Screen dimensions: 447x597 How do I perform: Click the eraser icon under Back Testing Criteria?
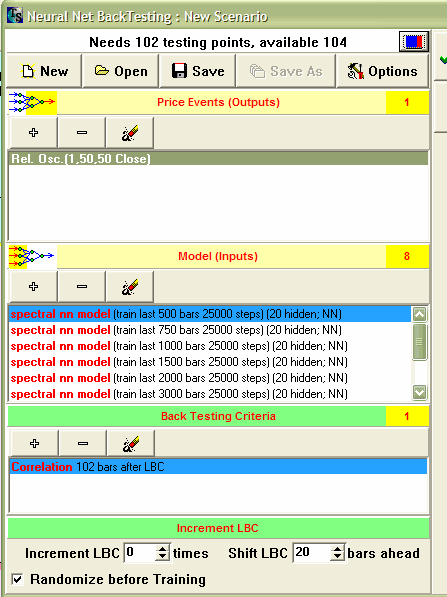coord(131,443)
